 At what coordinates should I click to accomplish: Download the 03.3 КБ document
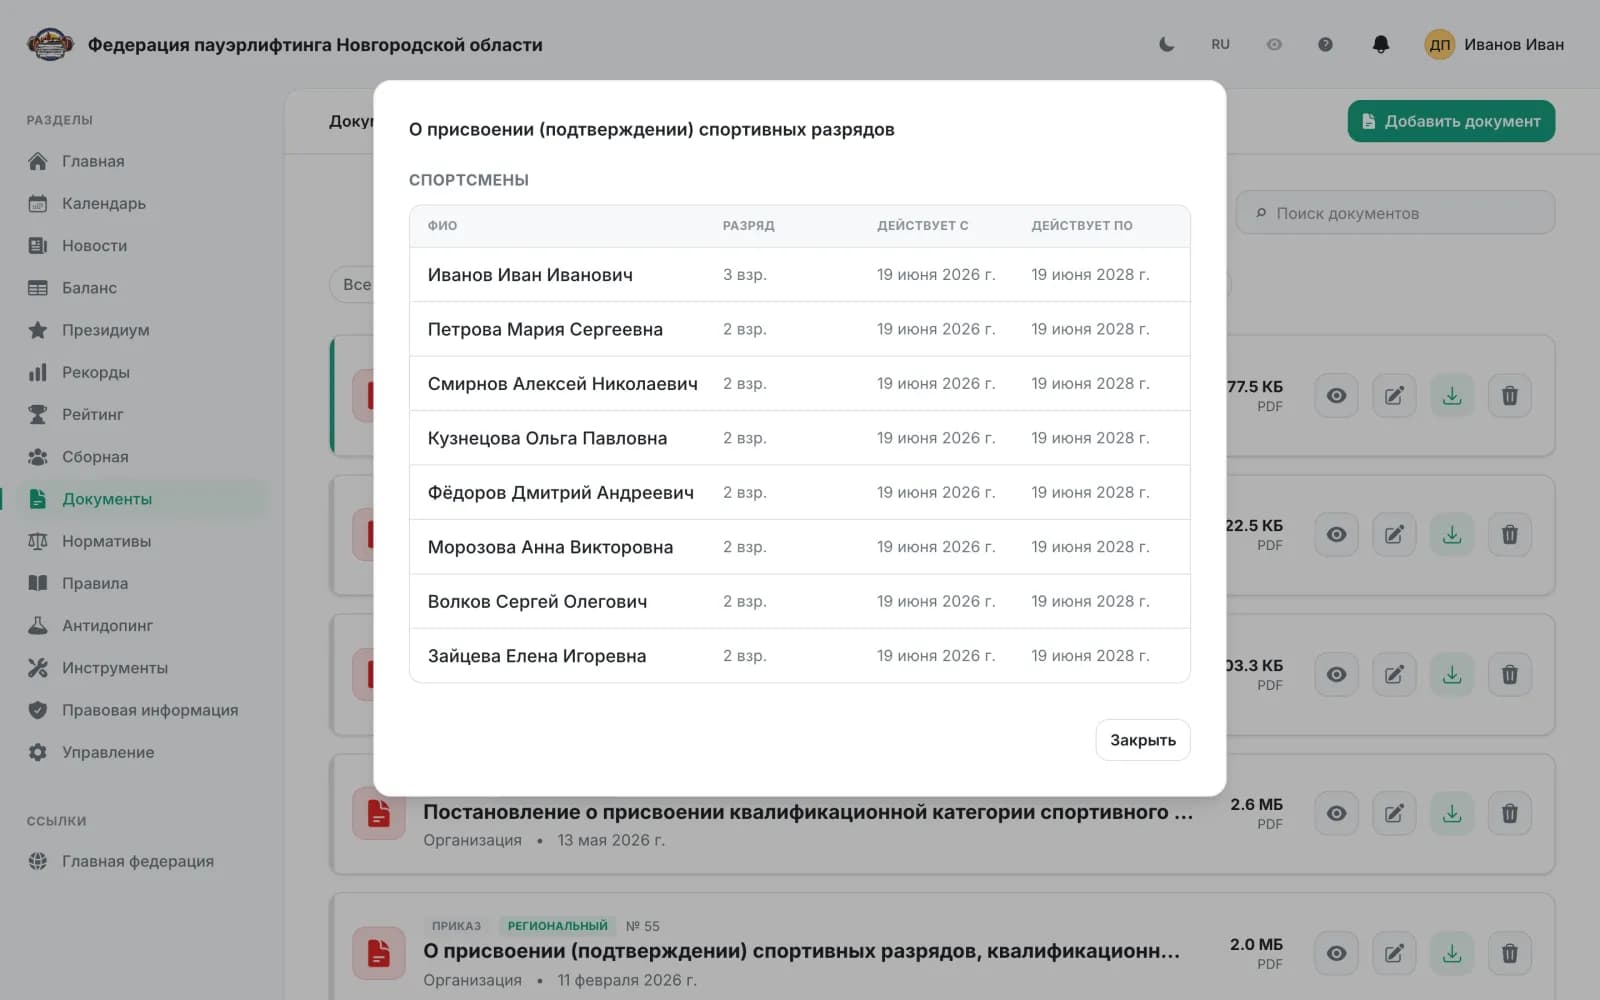[x=1452, y=675]
